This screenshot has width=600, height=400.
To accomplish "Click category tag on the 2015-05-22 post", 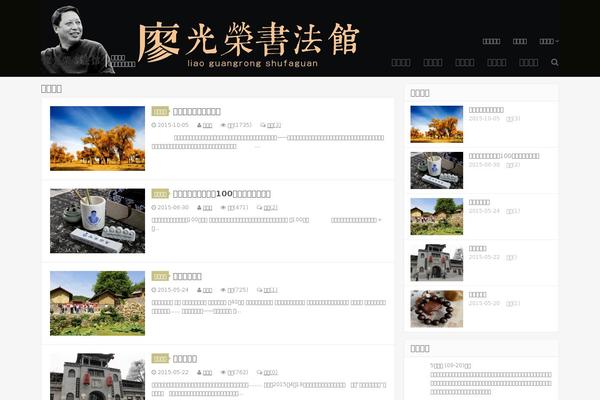I will coord(160,359).
